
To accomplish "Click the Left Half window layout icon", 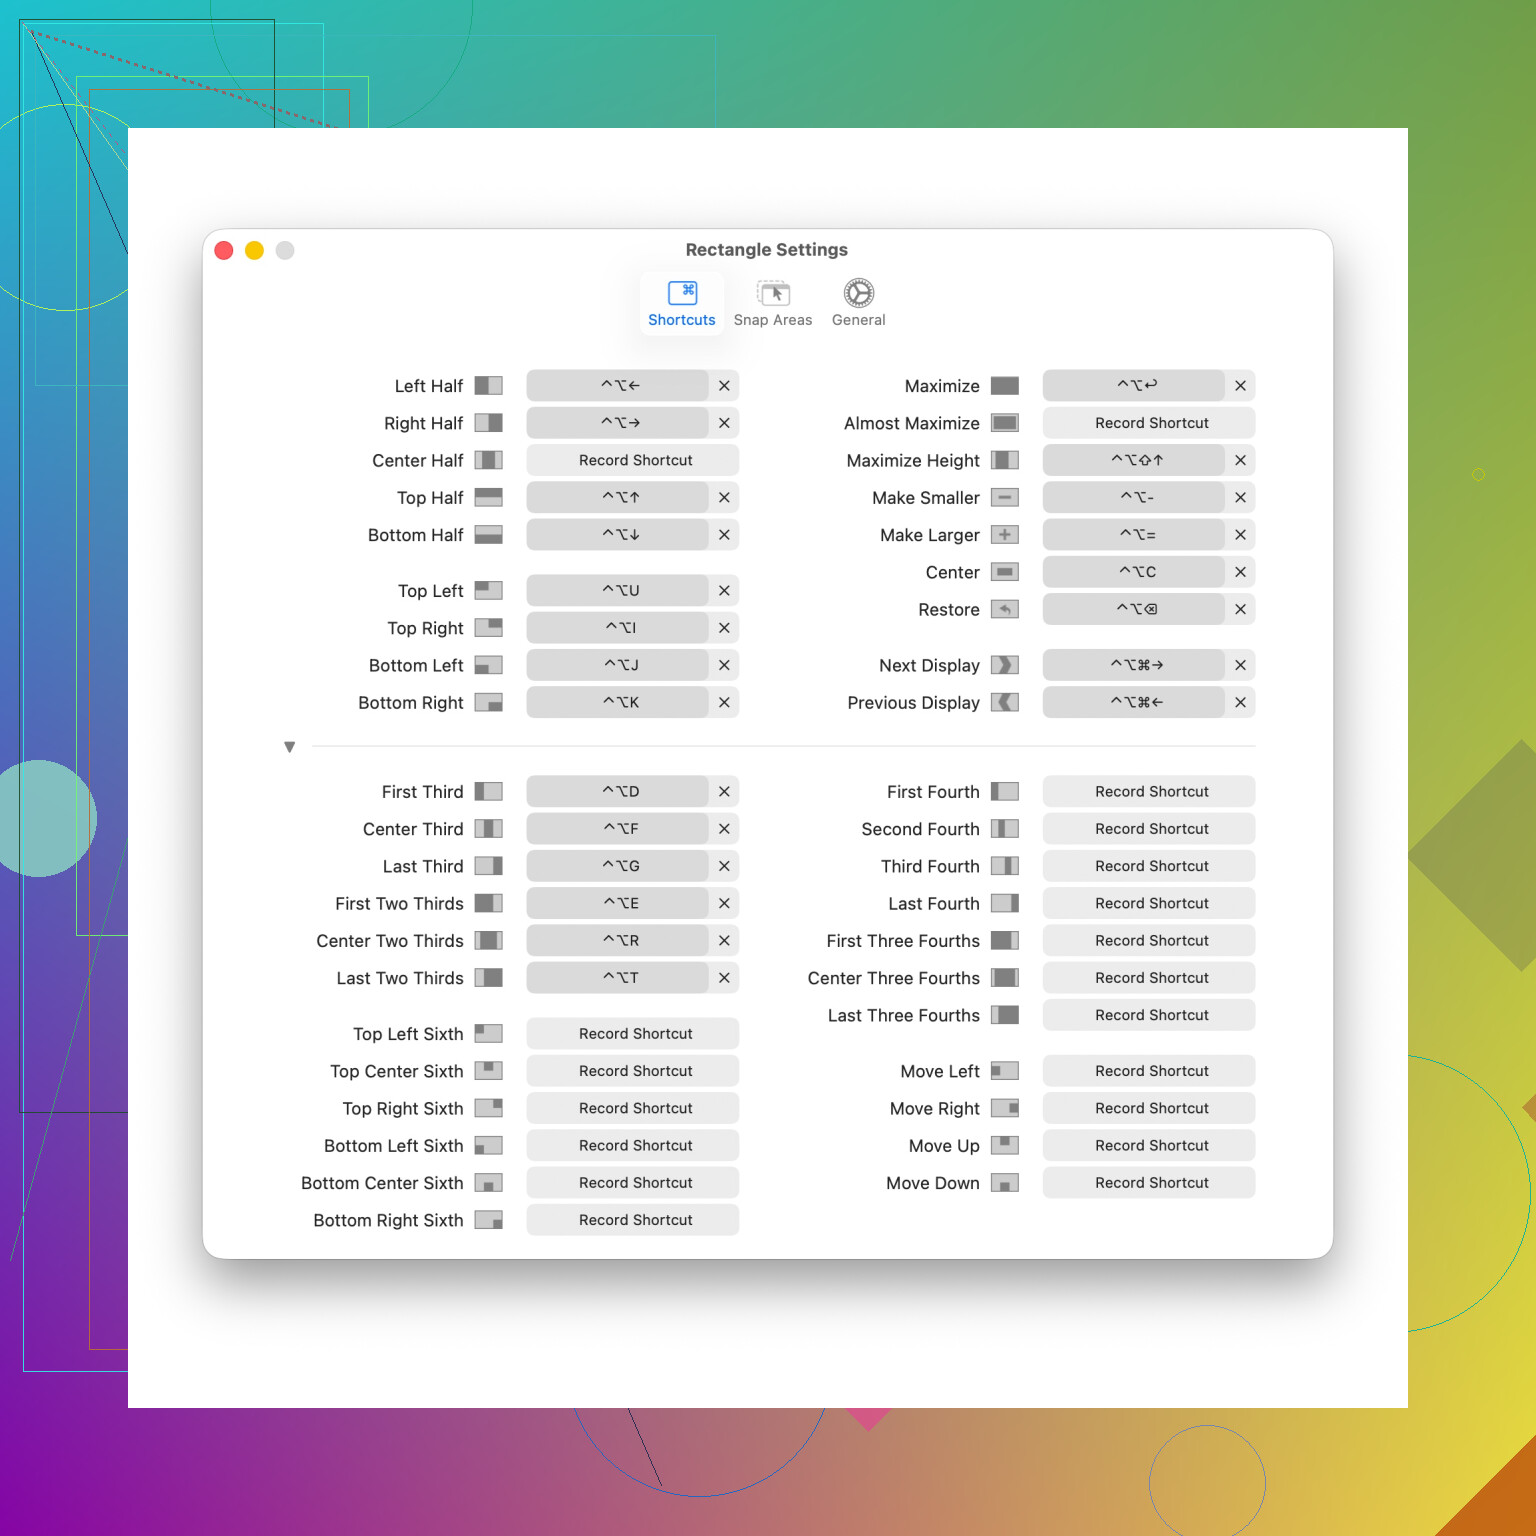I will (488, 386).
